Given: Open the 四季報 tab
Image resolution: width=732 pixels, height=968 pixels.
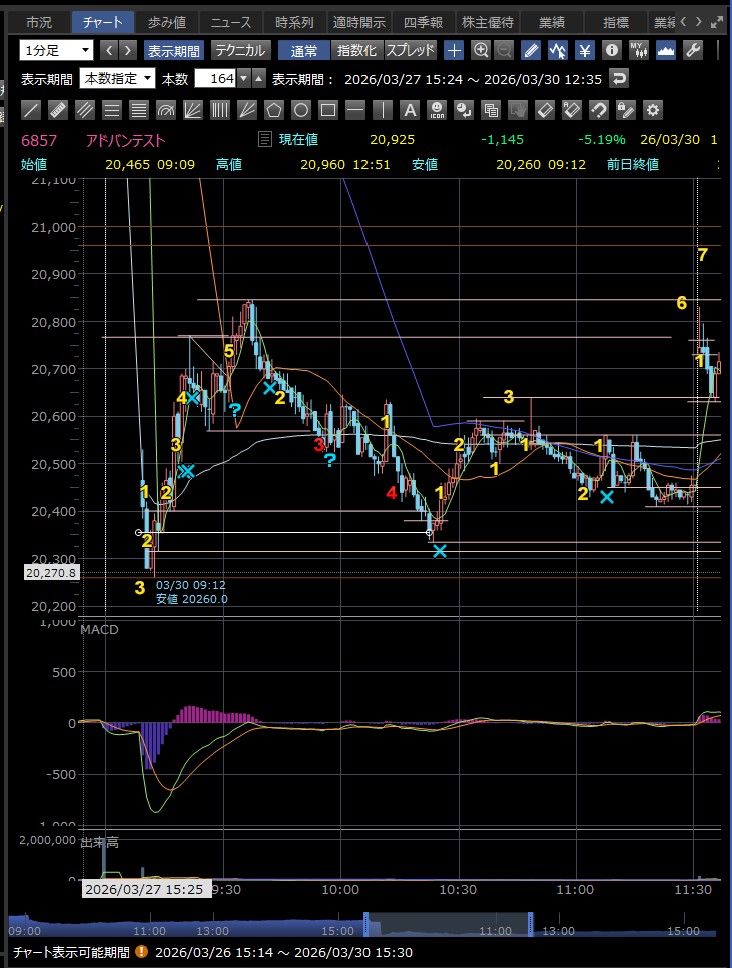Looking at the screenshot, I should pos(419,22).
